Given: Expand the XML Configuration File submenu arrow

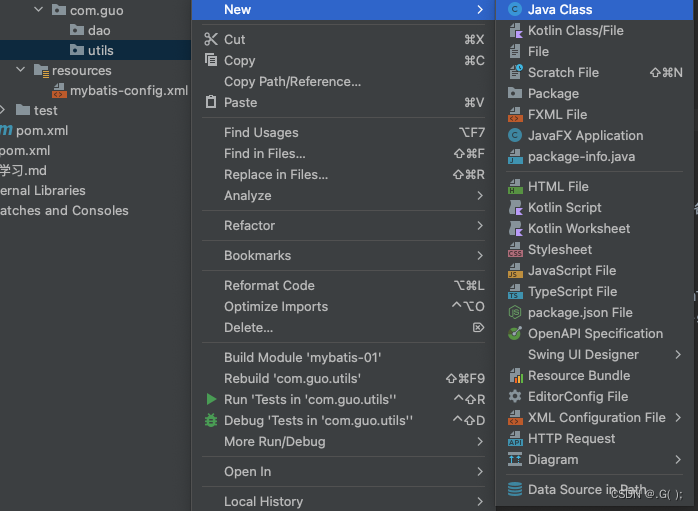Looking at the screenshot, I should 678,418.
